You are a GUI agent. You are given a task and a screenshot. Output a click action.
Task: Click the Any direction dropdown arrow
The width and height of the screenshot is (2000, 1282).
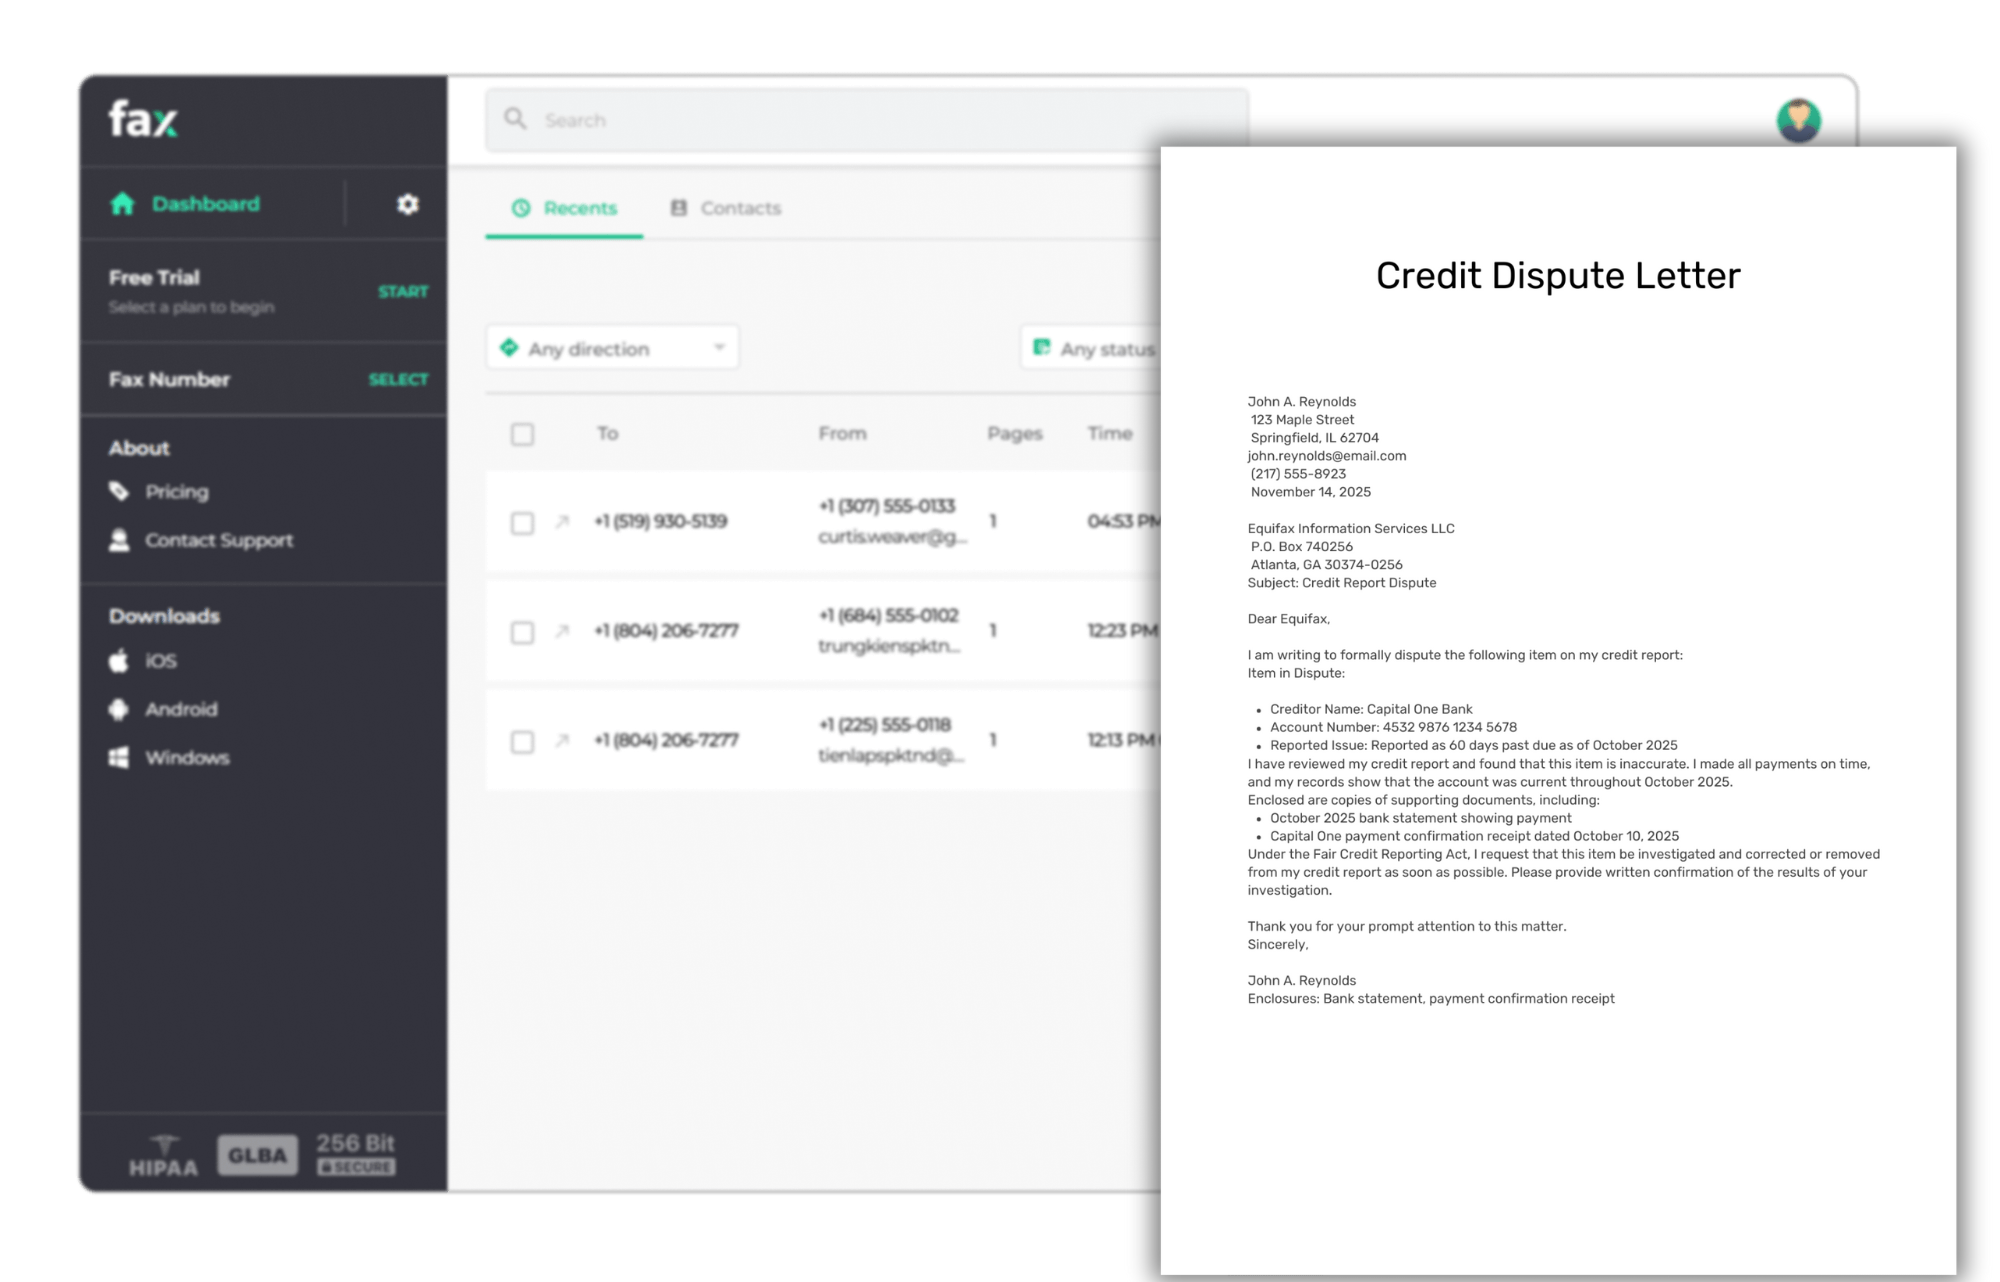pyautogui.click(x=719, y=348)
